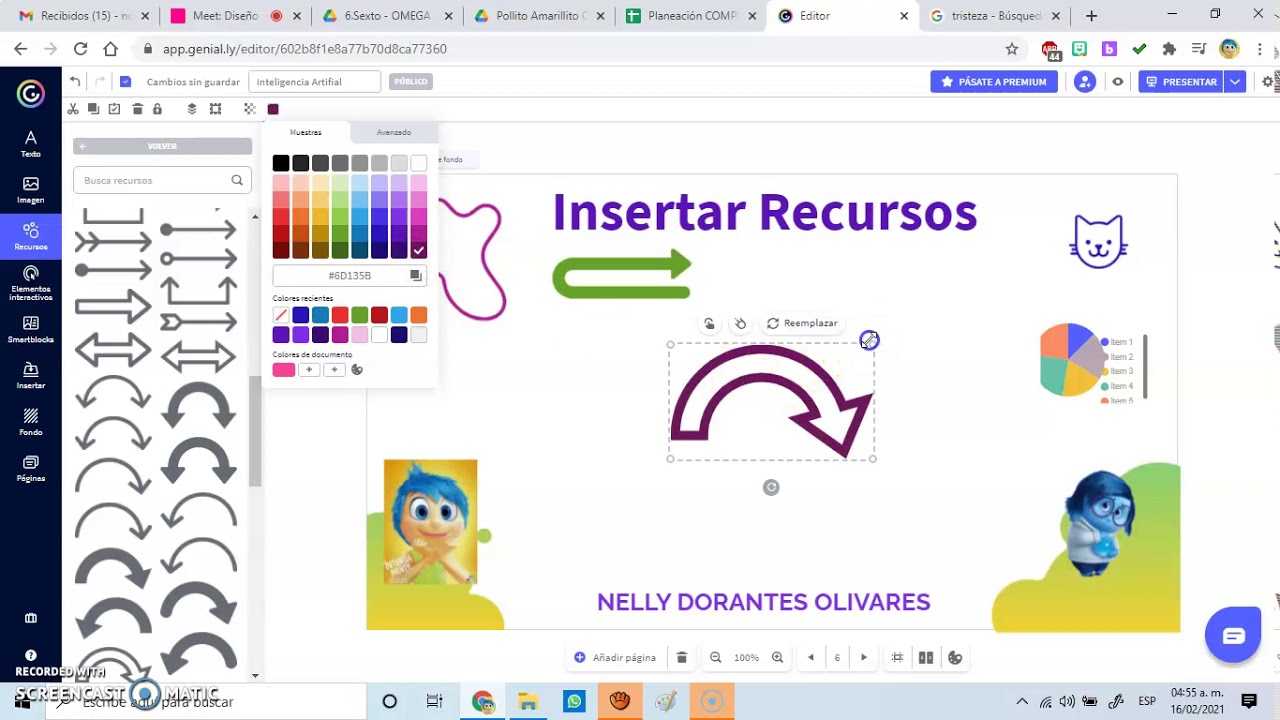Click the Busca recursos search field
Viewport: 1280px width, 720px height.
(x=162, y=180)
